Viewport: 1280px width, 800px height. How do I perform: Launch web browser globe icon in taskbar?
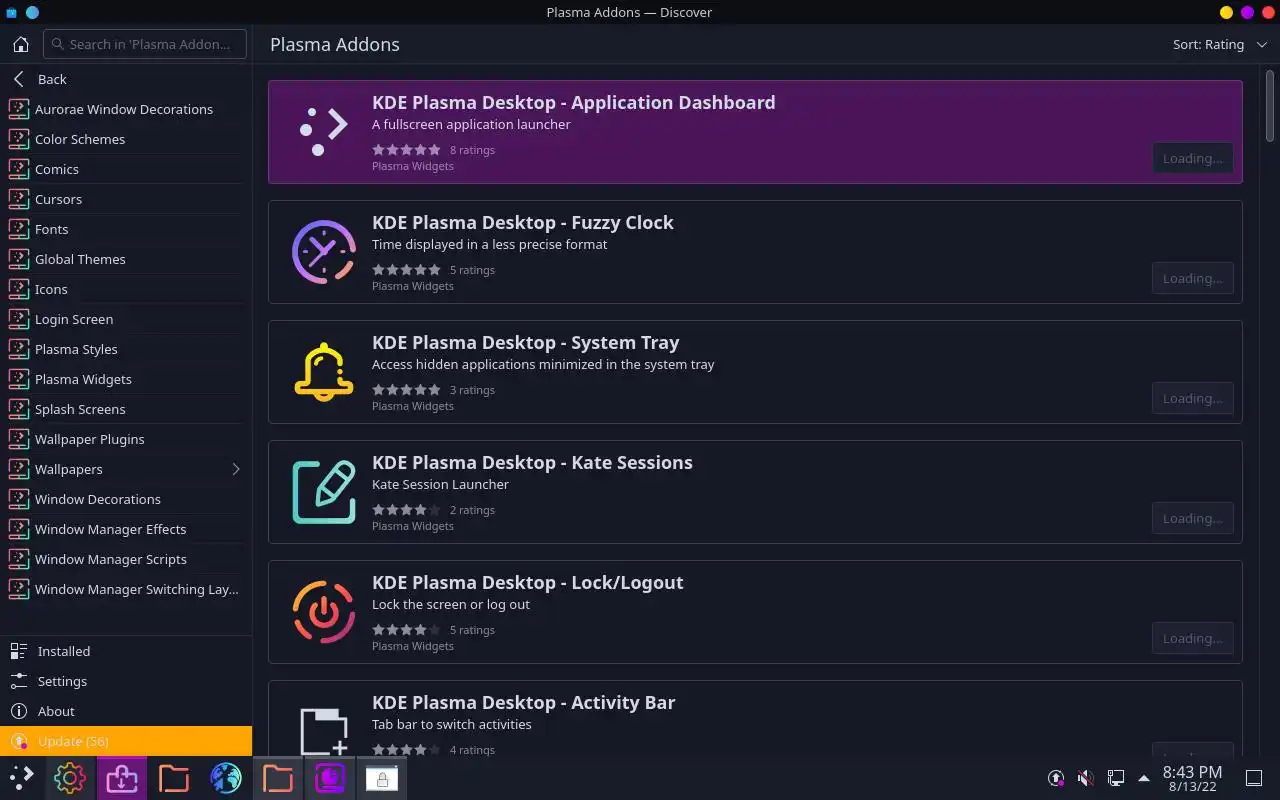pos(226,777)
